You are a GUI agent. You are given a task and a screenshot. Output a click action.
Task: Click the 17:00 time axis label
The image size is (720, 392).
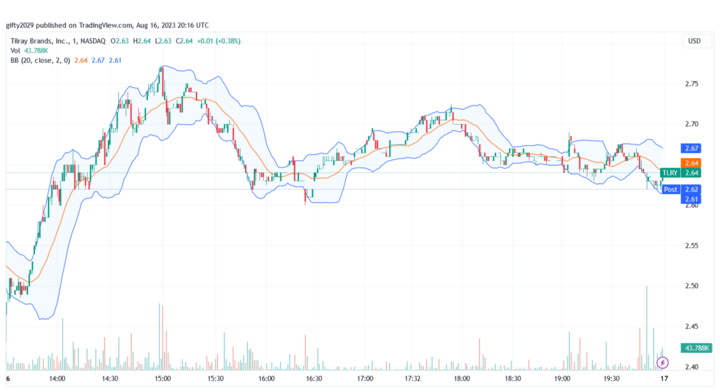click(365, 379)
